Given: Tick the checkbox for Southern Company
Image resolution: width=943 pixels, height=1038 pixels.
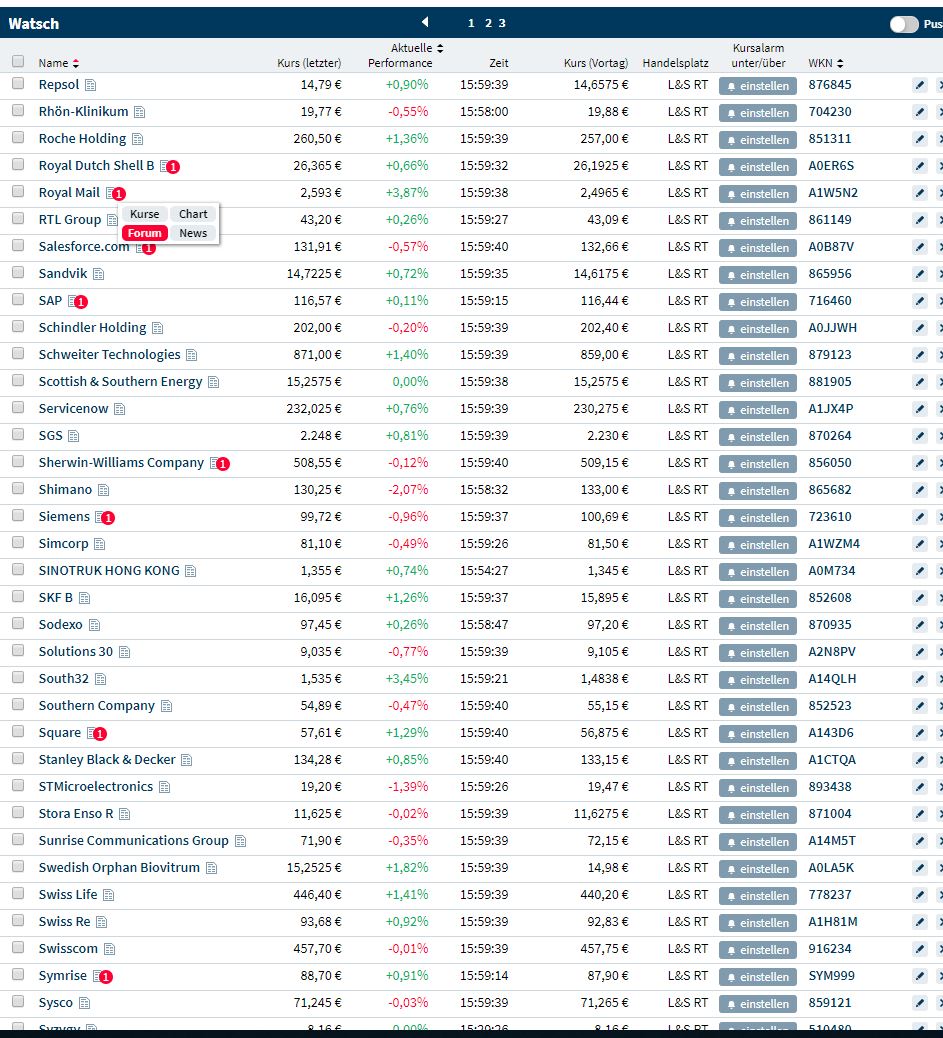Looking at the screenshot, I should click(18, 704).
